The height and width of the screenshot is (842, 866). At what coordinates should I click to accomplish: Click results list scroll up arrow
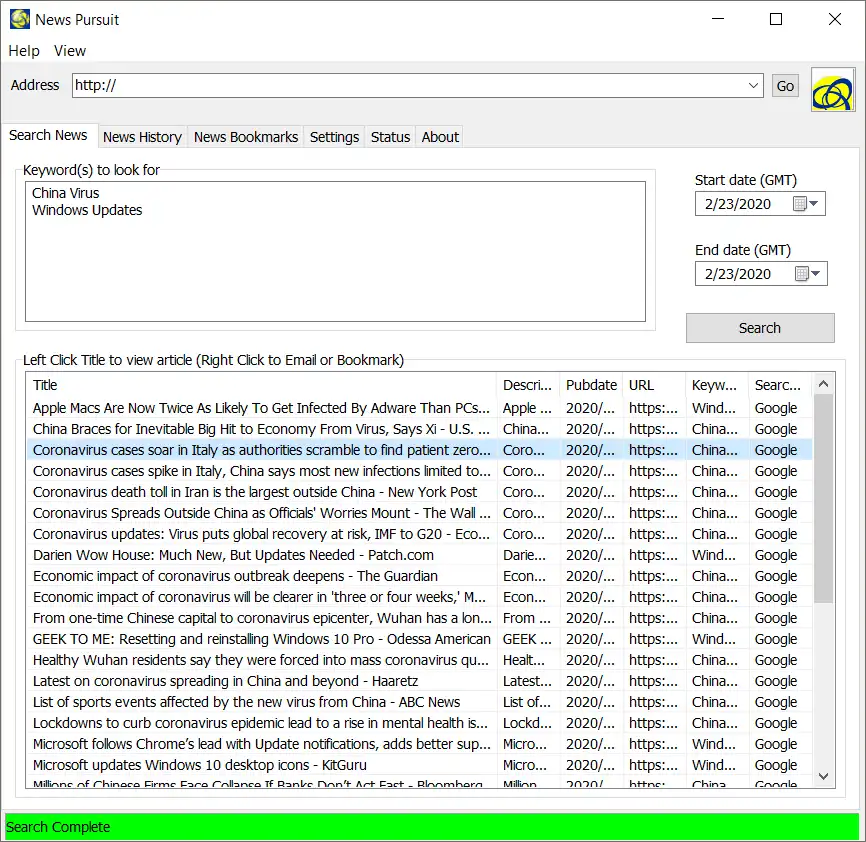[x=823, y=384]
